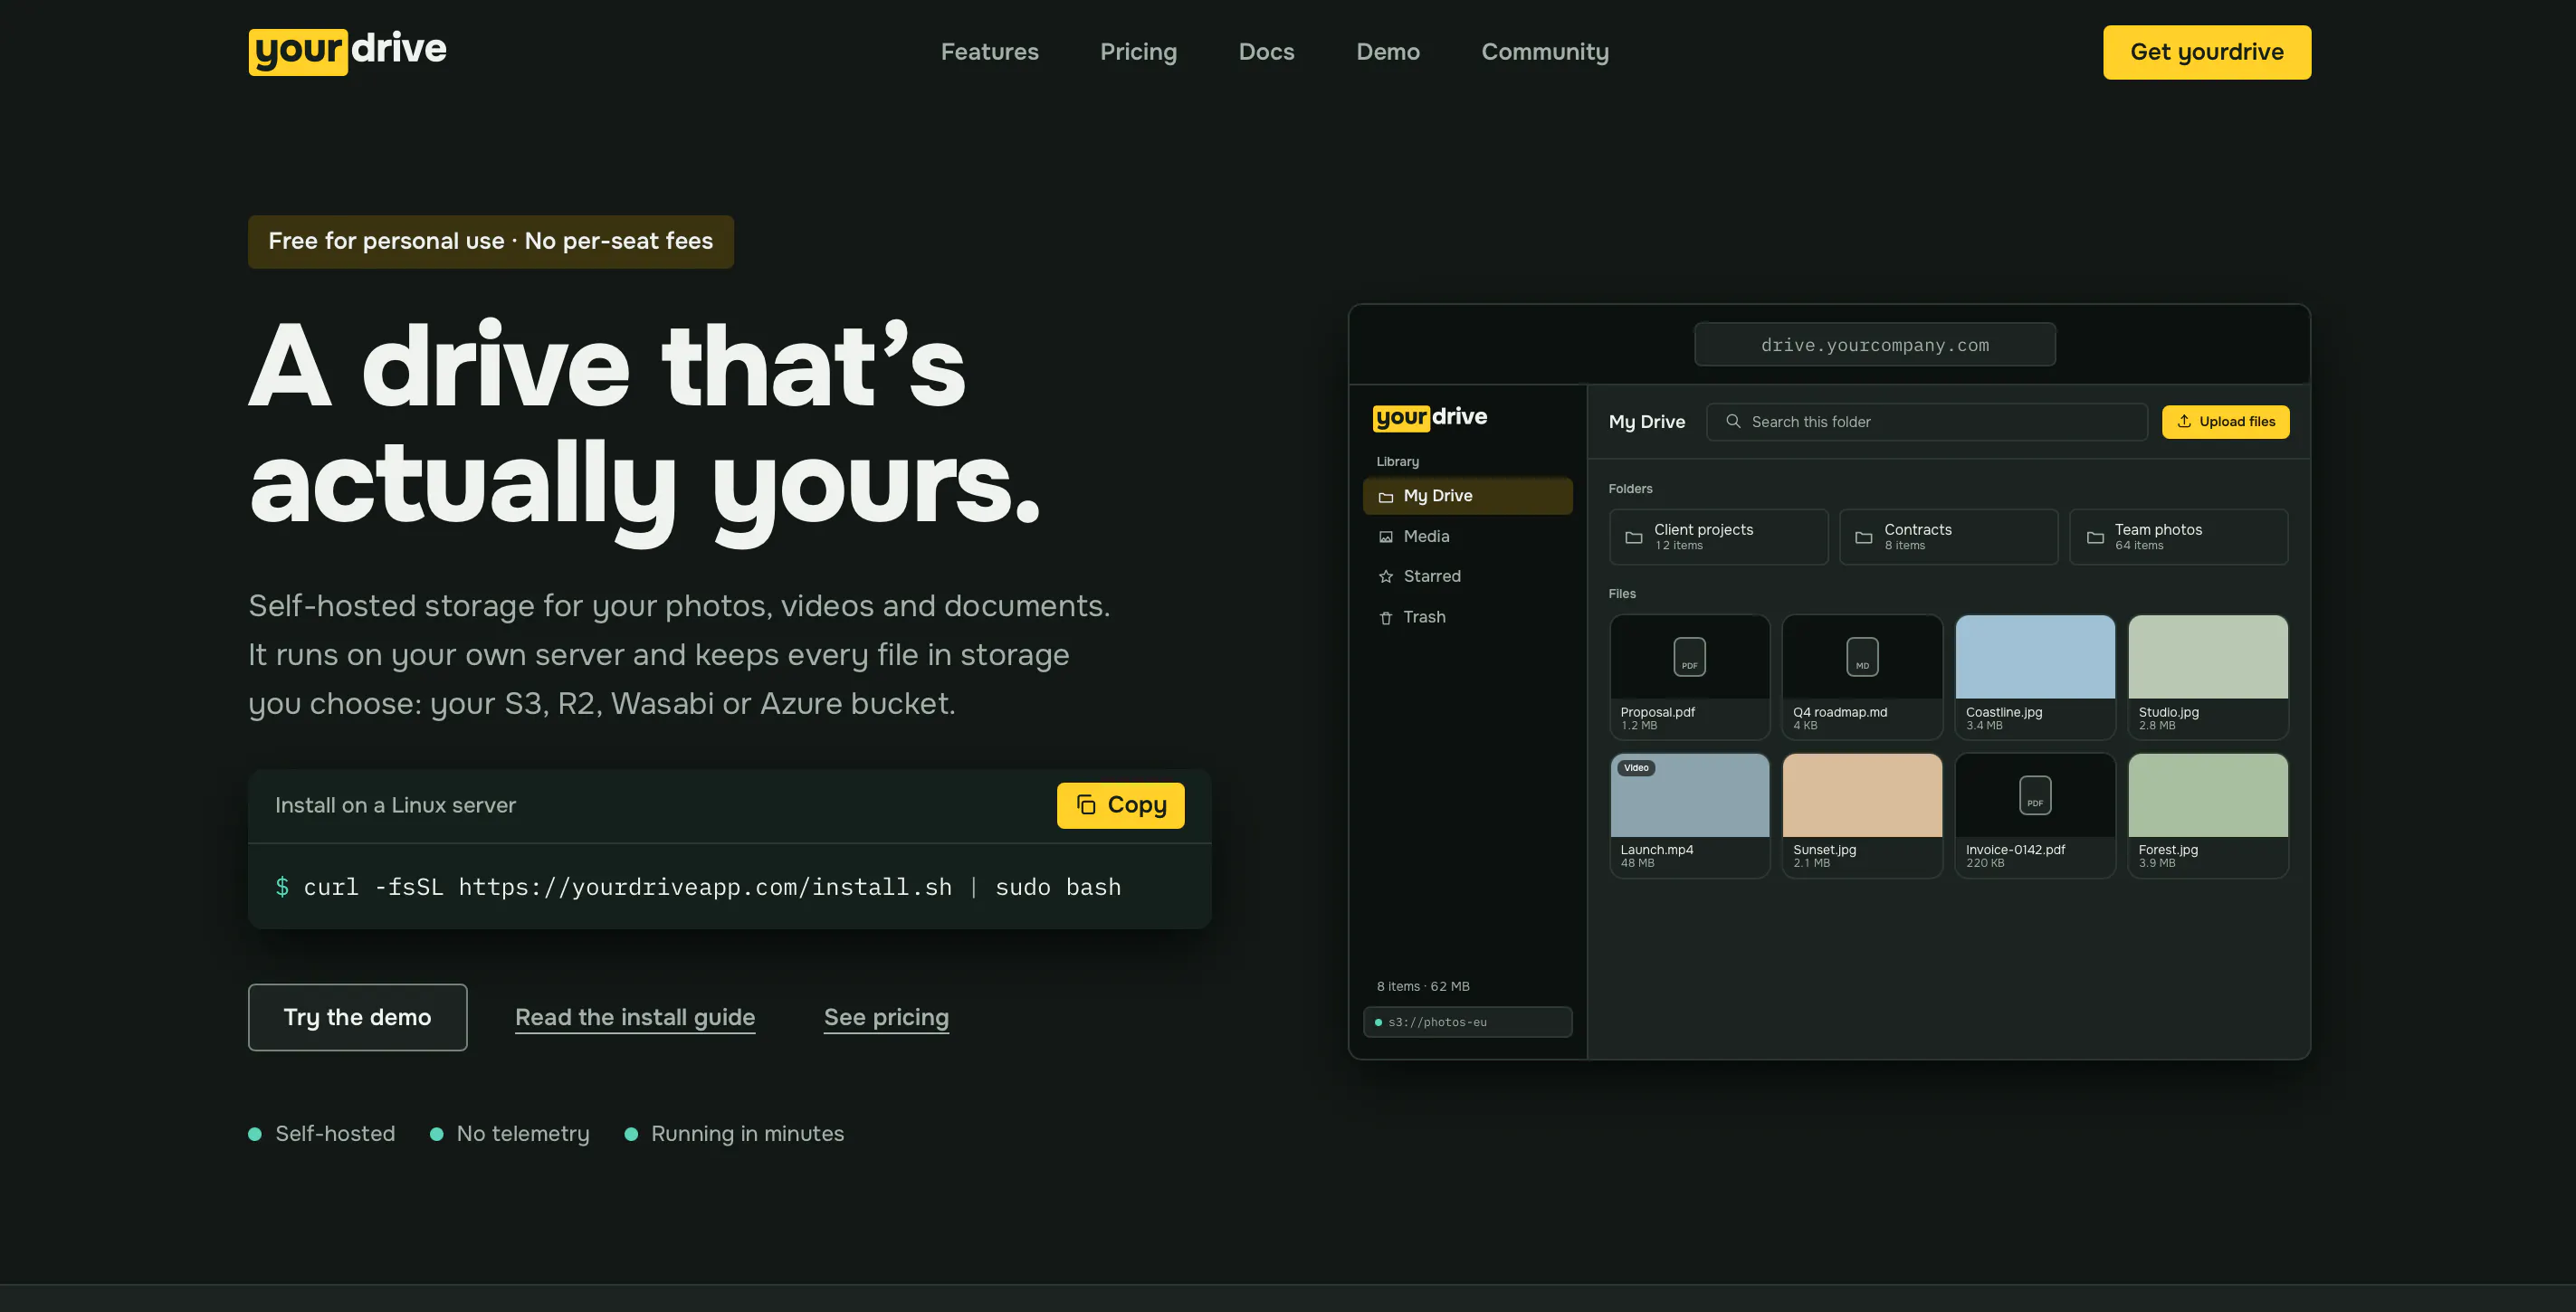Click the magnifier icon in the search field
Viewport: 2576px width, 1312px height.
point(1733,422)
